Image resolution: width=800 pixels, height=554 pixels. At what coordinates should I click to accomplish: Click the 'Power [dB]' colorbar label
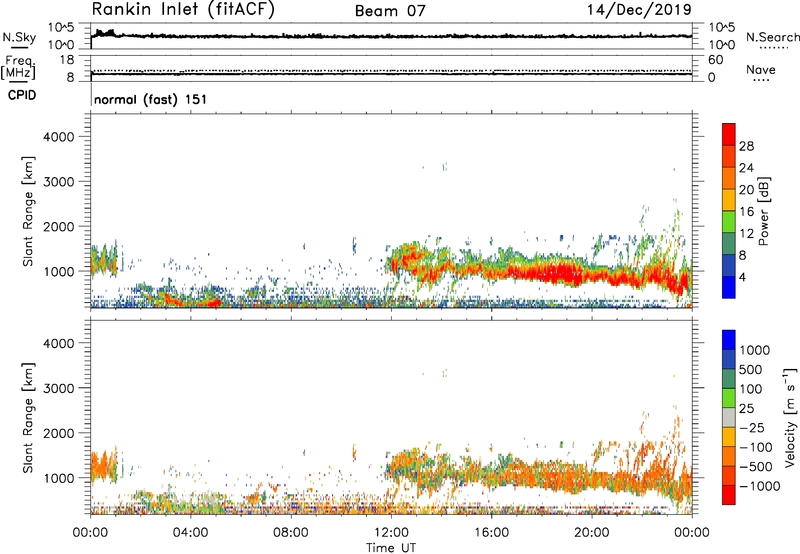(x=764, y=211)
